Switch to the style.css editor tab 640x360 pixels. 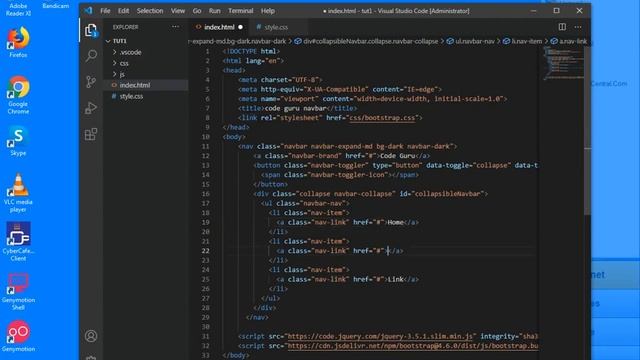(276, 27)
